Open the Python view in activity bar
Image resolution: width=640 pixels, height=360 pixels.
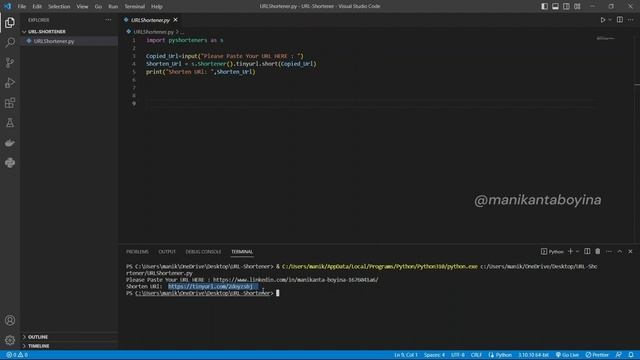tap(10, 162)
